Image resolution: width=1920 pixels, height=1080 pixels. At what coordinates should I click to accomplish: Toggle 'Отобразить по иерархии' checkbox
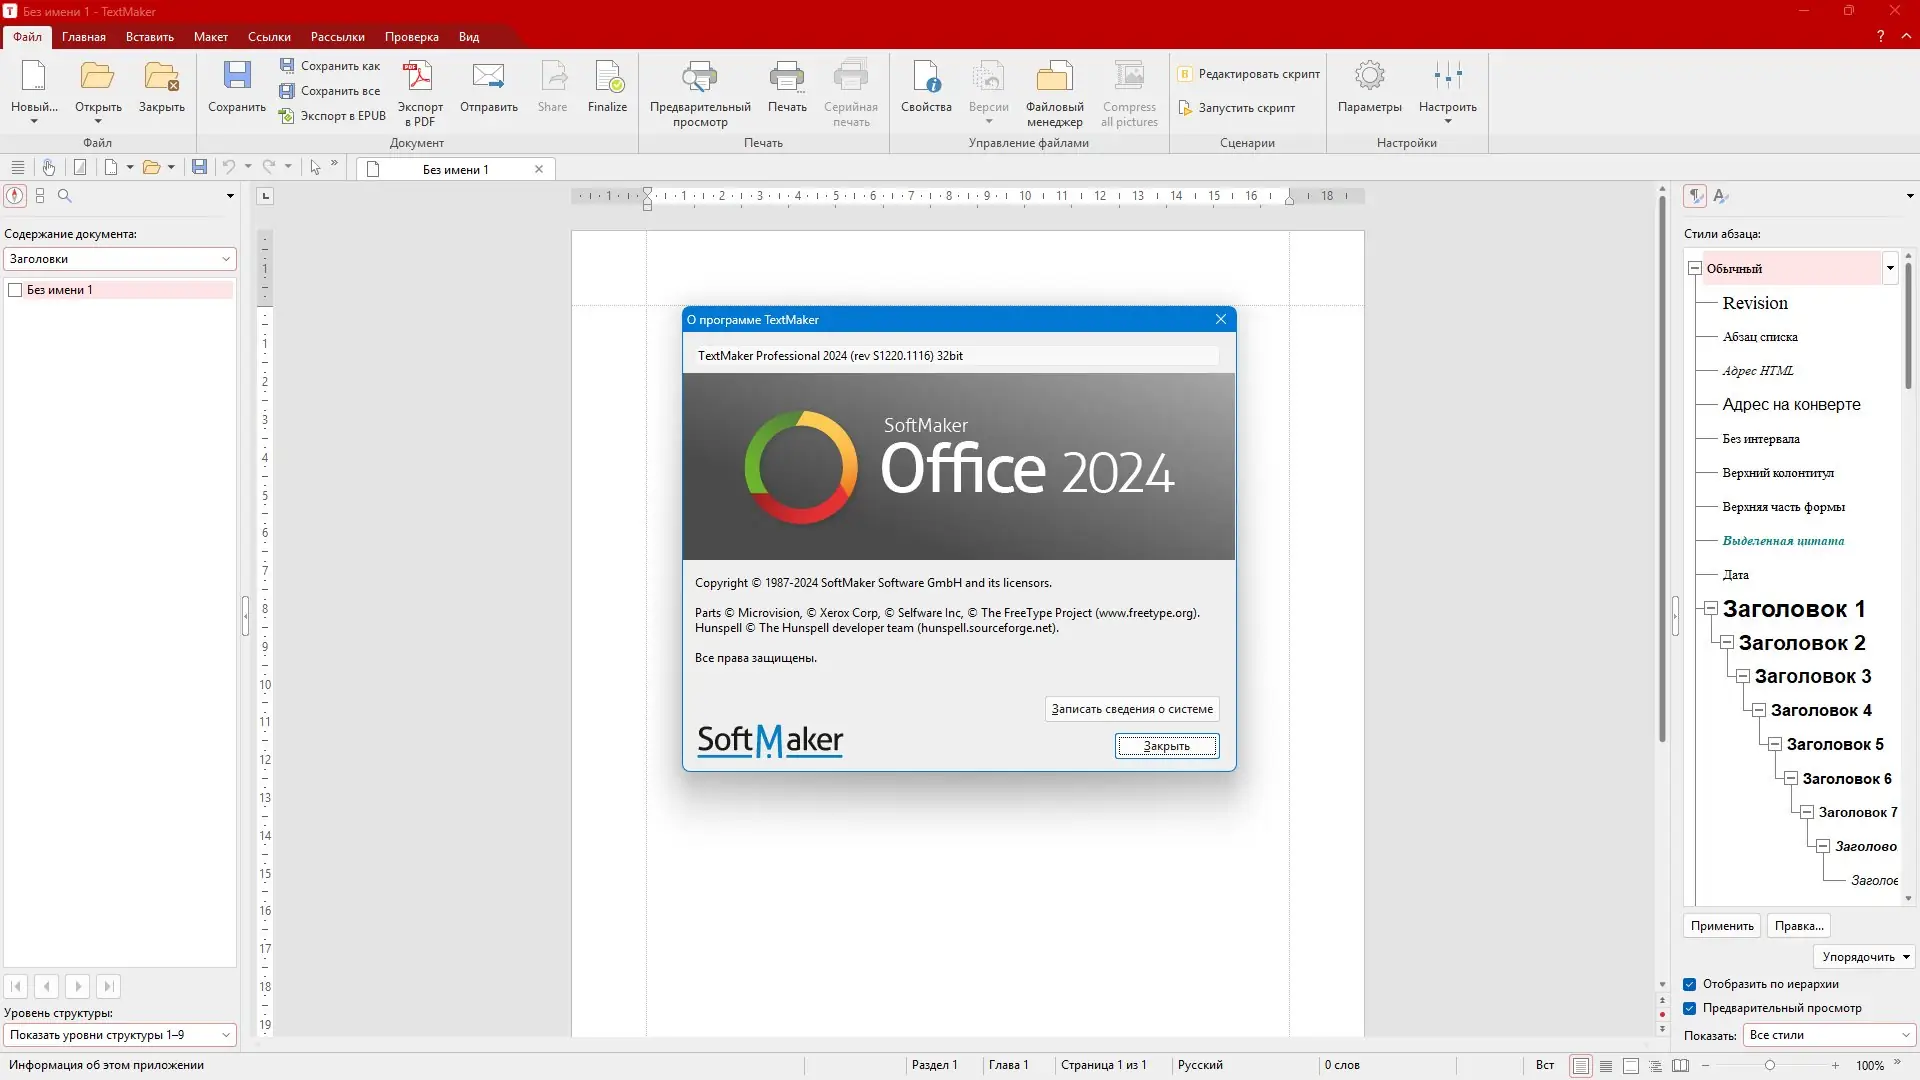point(1690,984)
